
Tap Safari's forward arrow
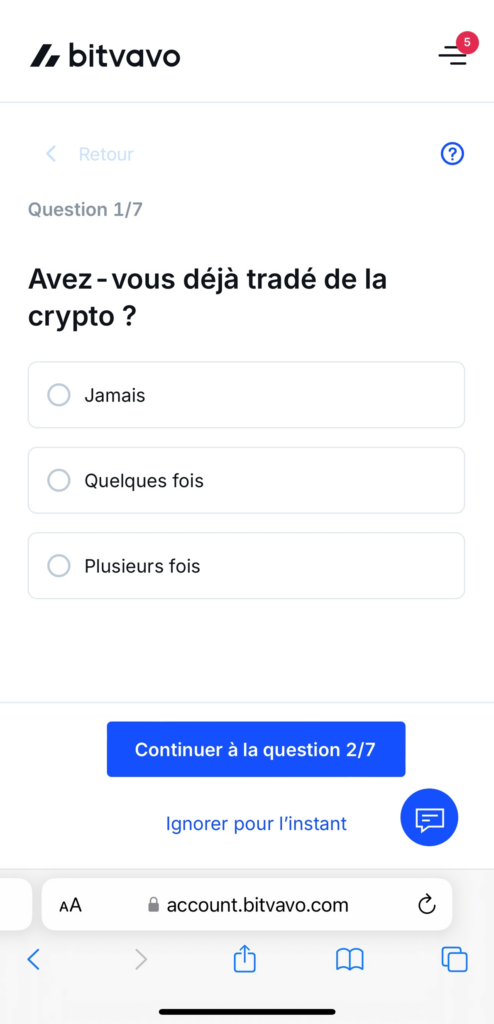(x=140, y=959)
